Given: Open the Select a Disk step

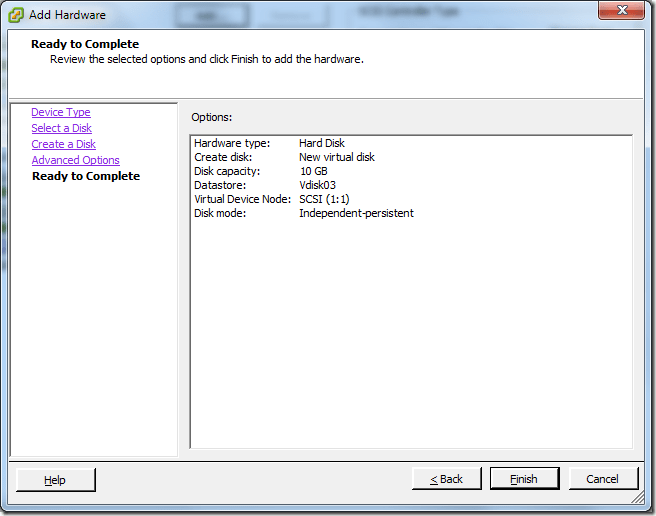Looking at the screenshot, I should coord(62,128).
